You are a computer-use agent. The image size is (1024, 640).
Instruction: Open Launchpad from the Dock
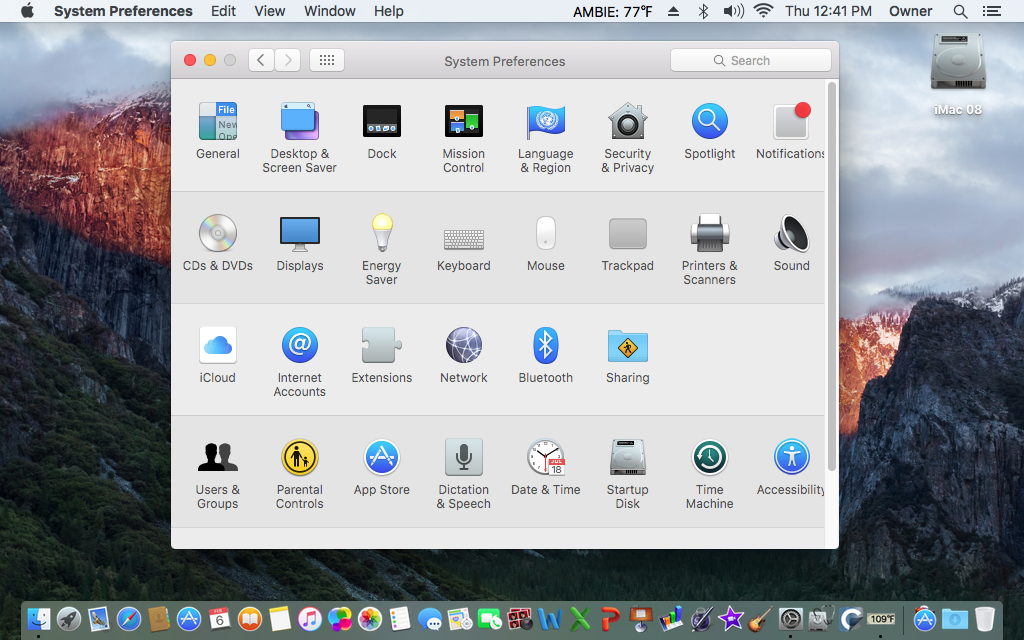coord(69,618)
